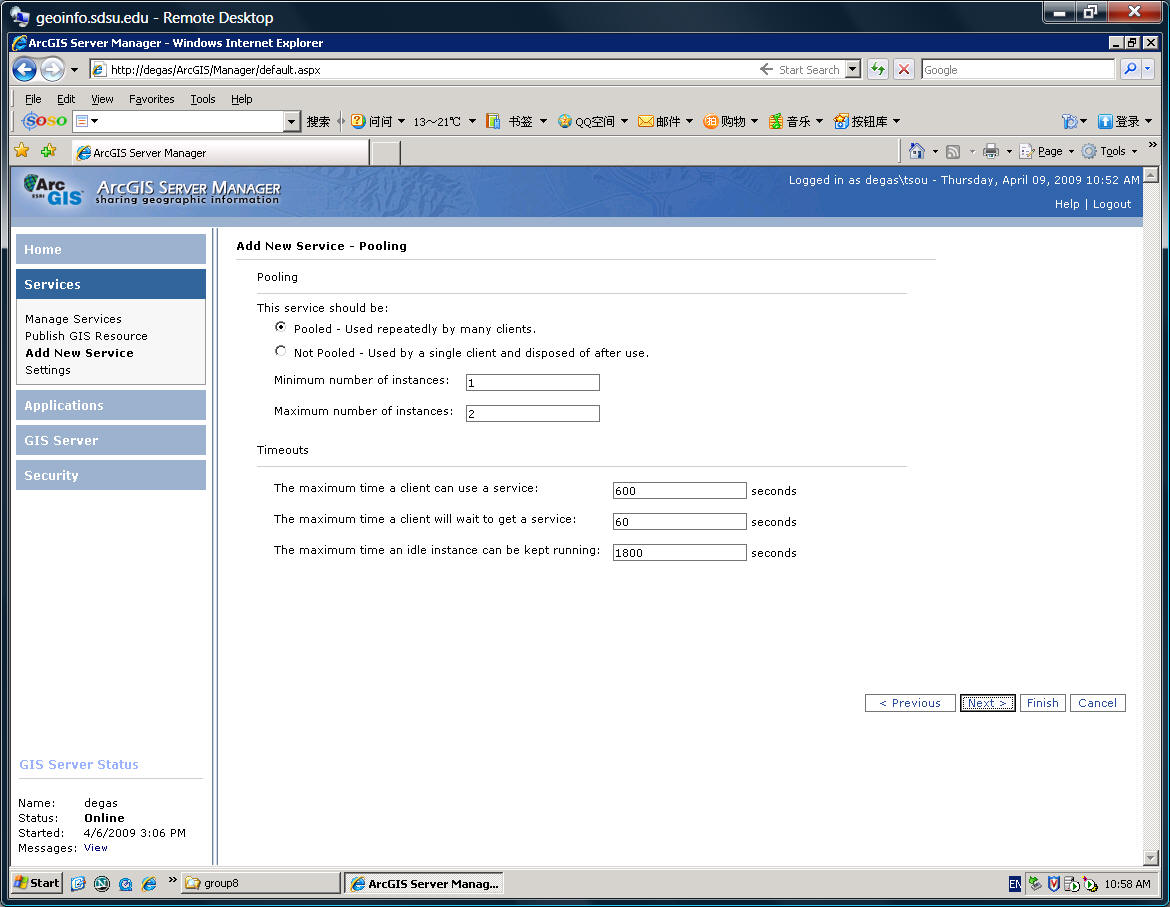Image resolution: width=1170 pixels, height=907 pixels.
Task: Open the recent pages dropdown arrow
Action: tap(74, 70)
